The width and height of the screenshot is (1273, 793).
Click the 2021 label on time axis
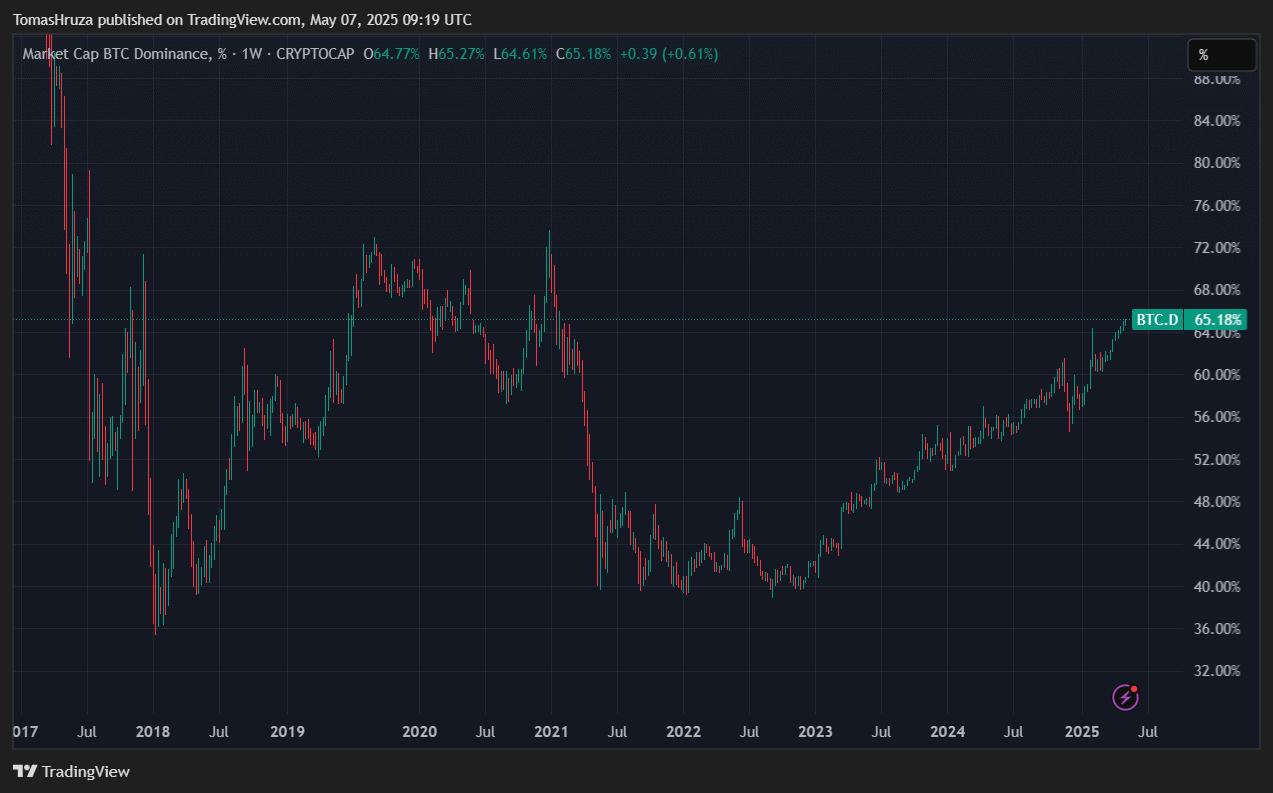pos(551,732)
